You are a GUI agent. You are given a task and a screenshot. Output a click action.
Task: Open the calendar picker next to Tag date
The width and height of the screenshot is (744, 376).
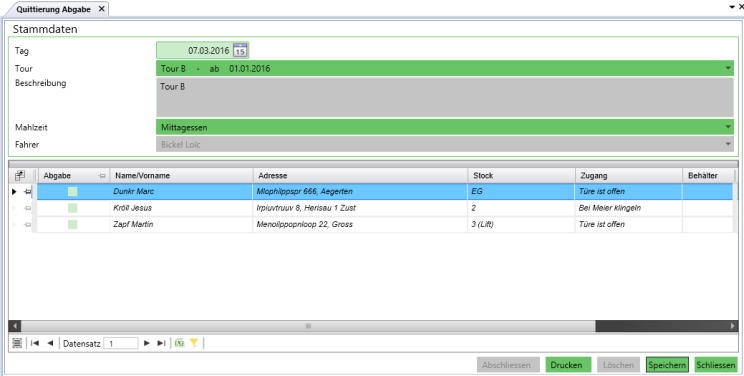click(241, 50)
